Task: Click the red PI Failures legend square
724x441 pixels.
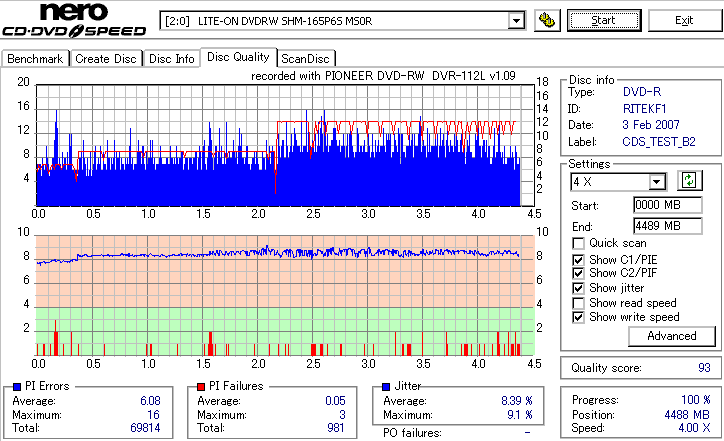Action: click(x=201, y=387)
